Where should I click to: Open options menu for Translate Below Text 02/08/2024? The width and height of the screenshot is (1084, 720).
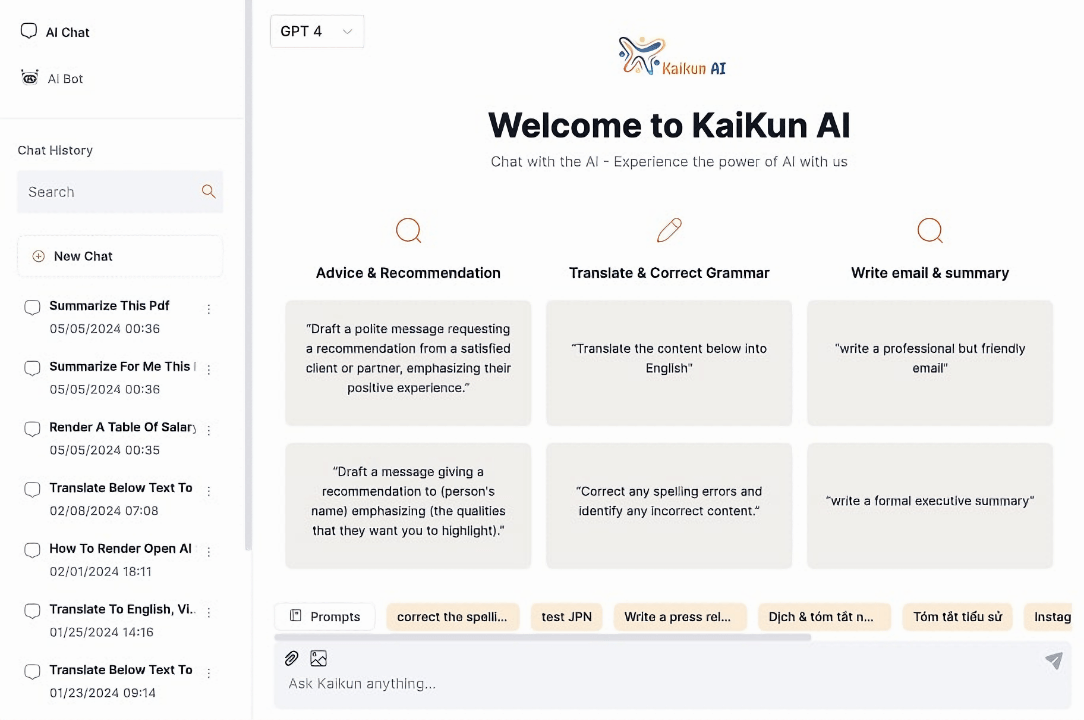[208, 491]
